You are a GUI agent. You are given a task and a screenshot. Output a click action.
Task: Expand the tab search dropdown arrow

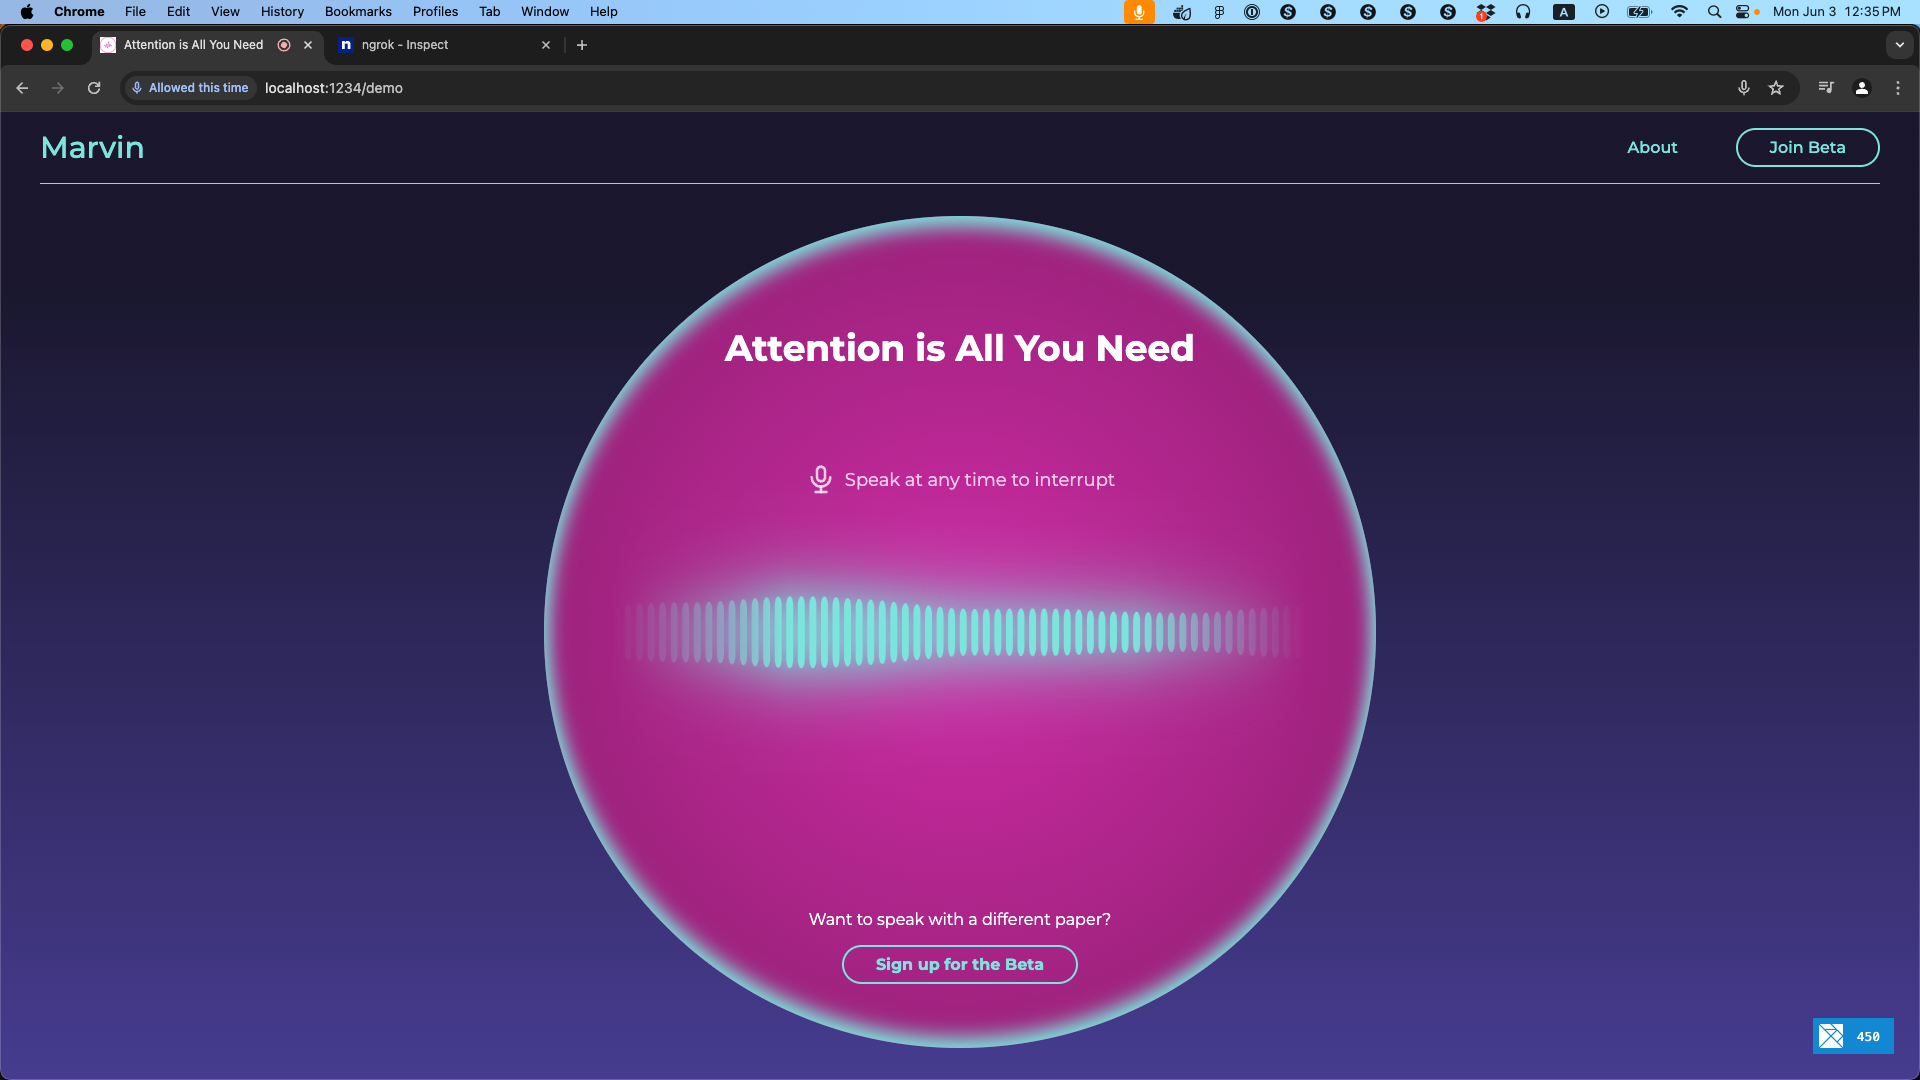click(x=1899, y=45)
